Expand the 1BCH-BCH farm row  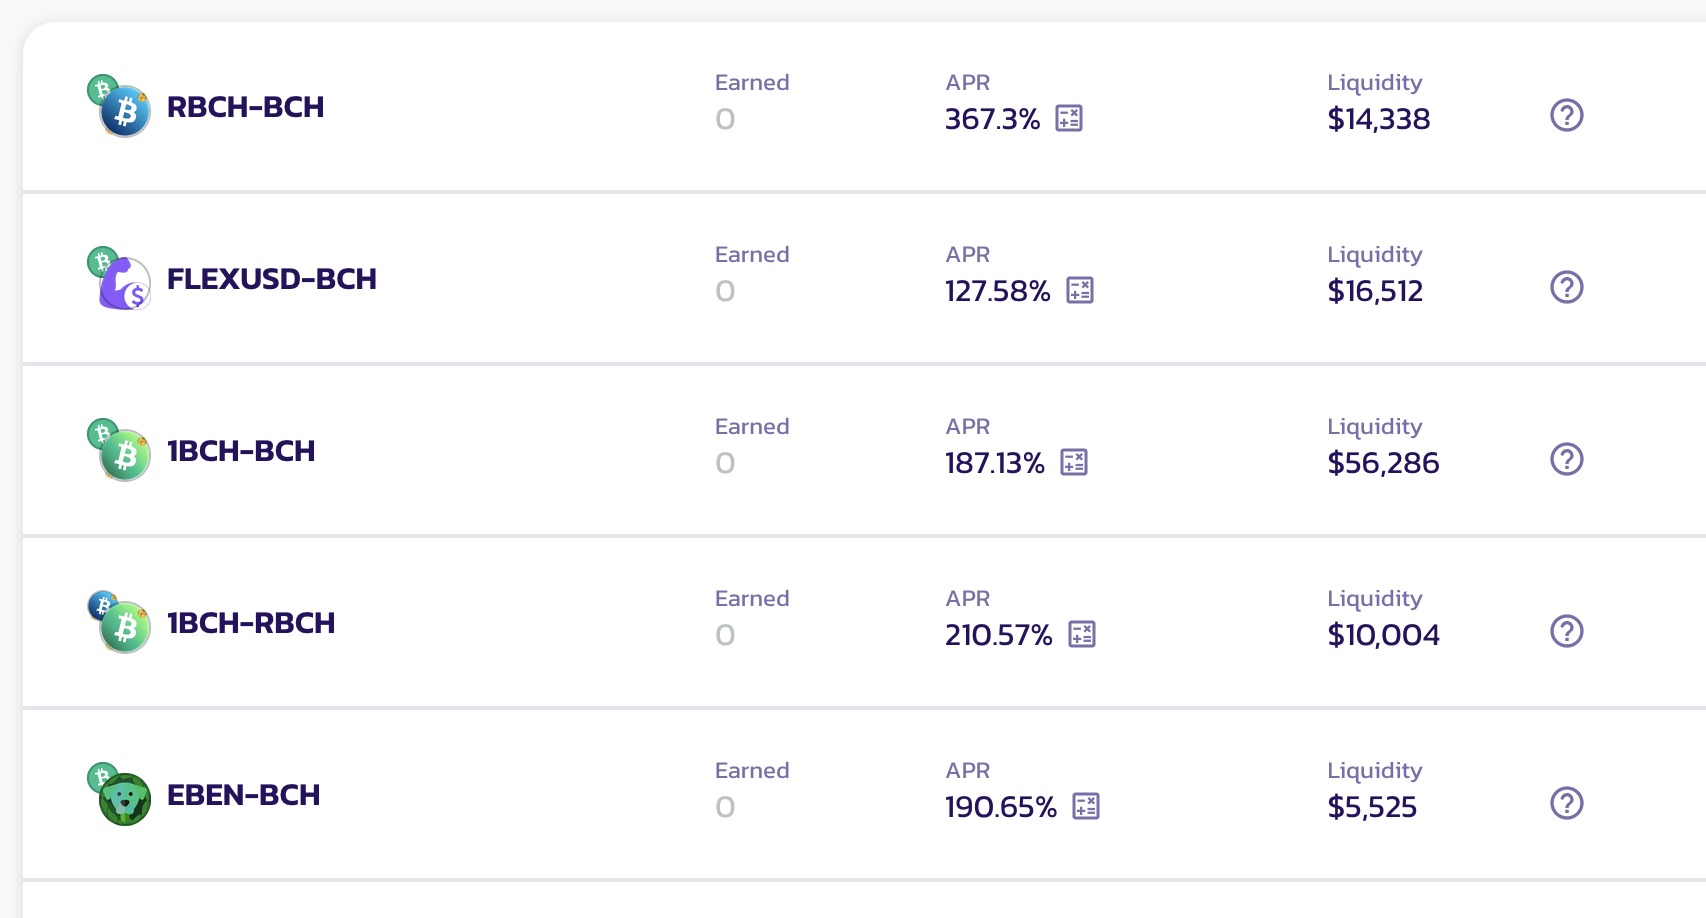[x=864, y=451]
